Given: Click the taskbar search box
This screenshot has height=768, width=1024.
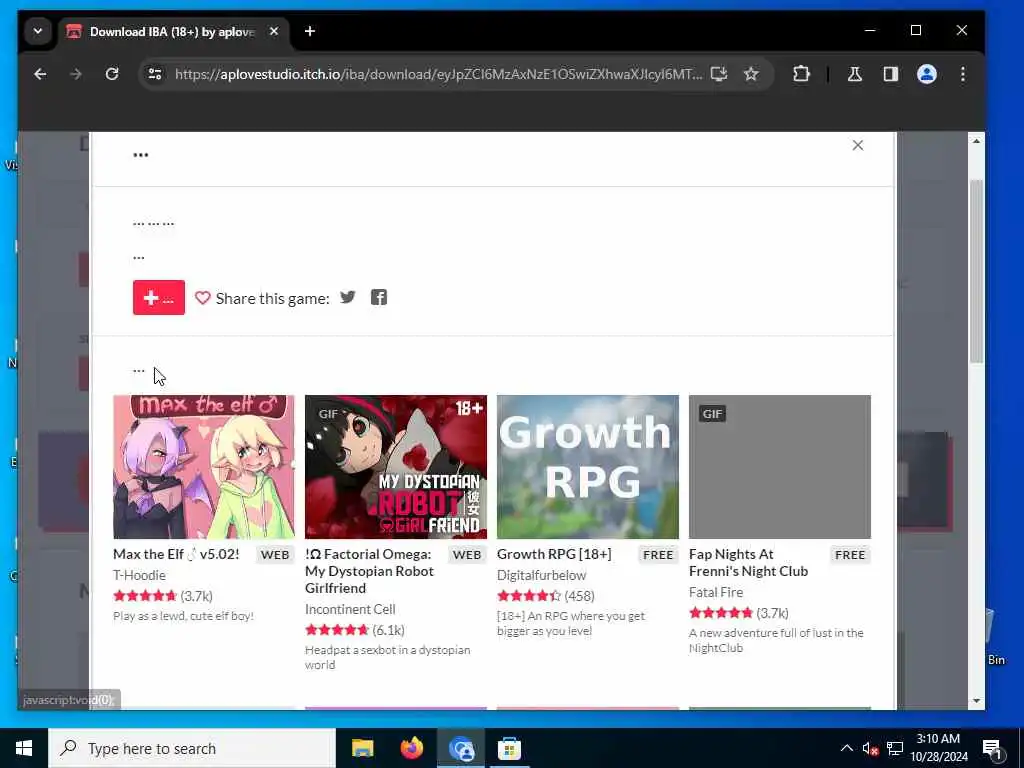Looking at the screenshot, I should click(192, 748).
